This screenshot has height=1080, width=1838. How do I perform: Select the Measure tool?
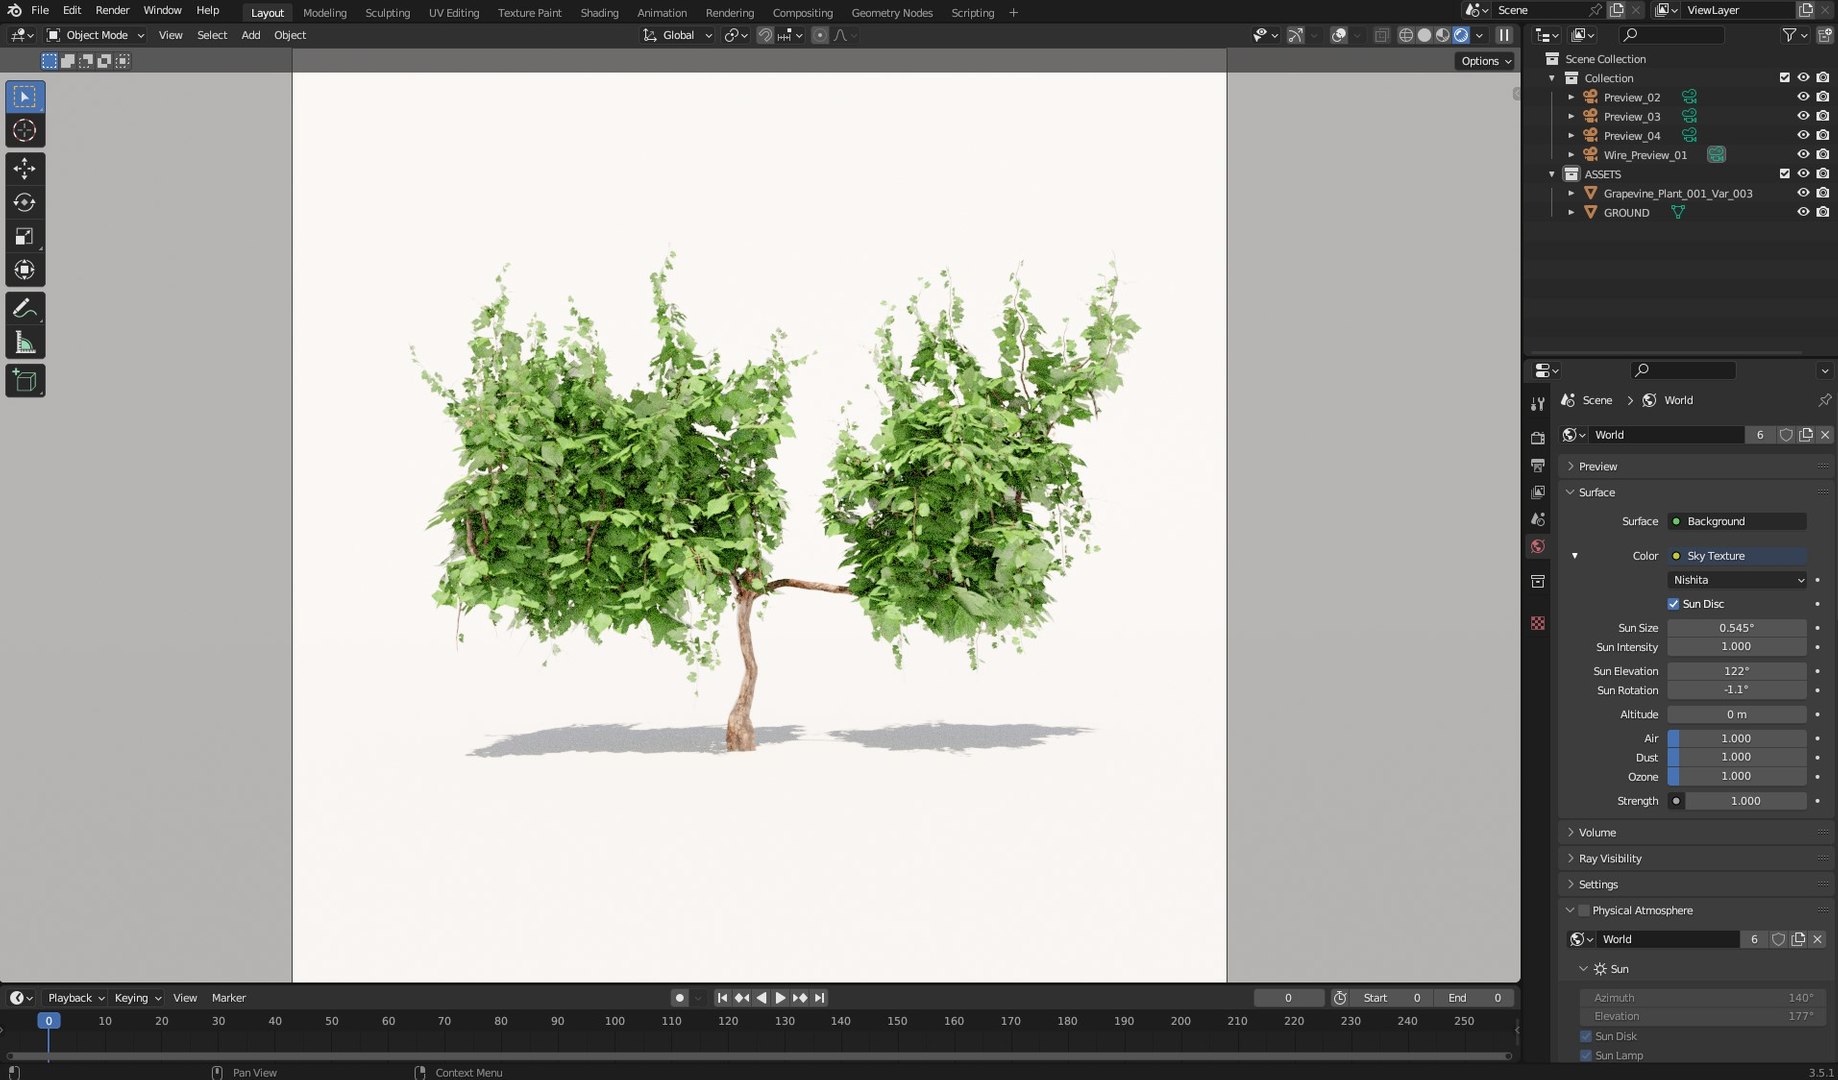pyautogui.click(x=25, y=343)
